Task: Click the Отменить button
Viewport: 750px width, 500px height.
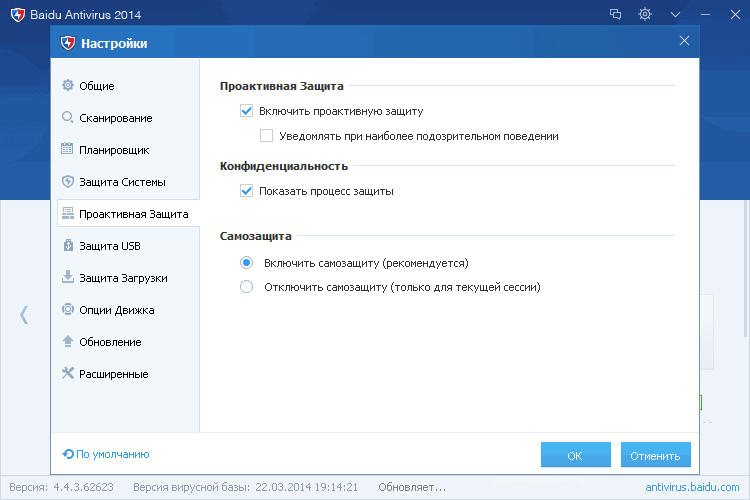Action: click(x=655, y=455)
